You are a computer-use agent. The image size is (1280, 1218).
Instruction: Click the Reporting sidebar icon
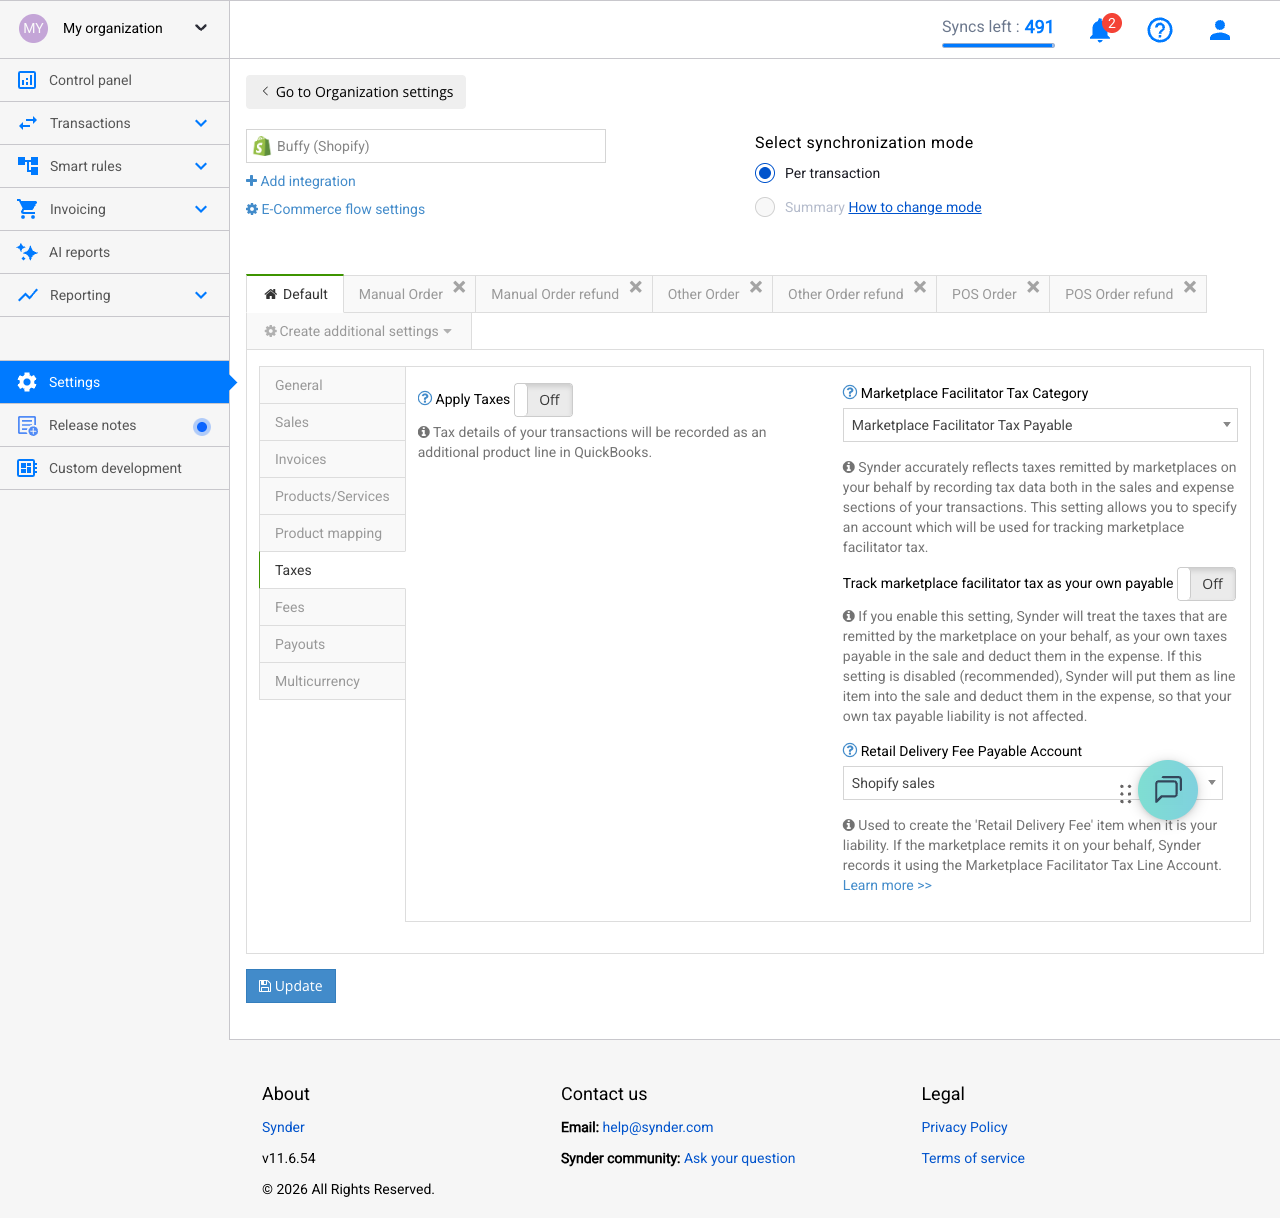point(28,295)
